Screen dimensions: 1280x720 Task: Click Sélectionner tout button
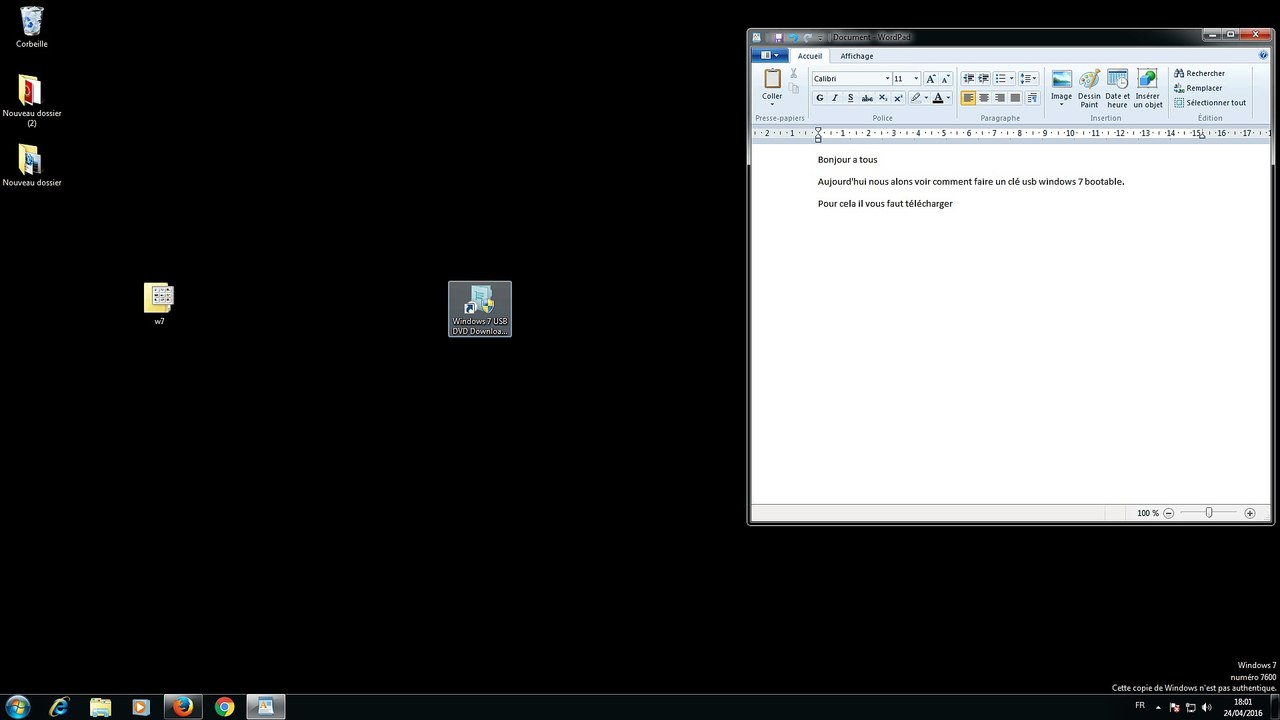pos(1210,103)
